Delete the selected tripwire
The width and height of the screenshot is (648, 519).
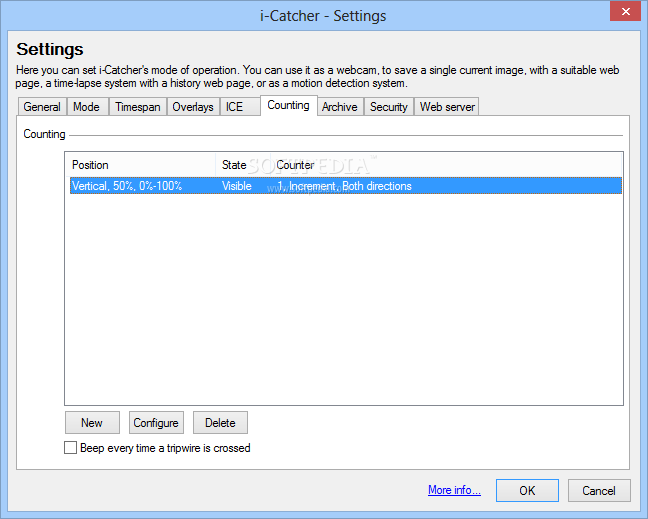220,422
